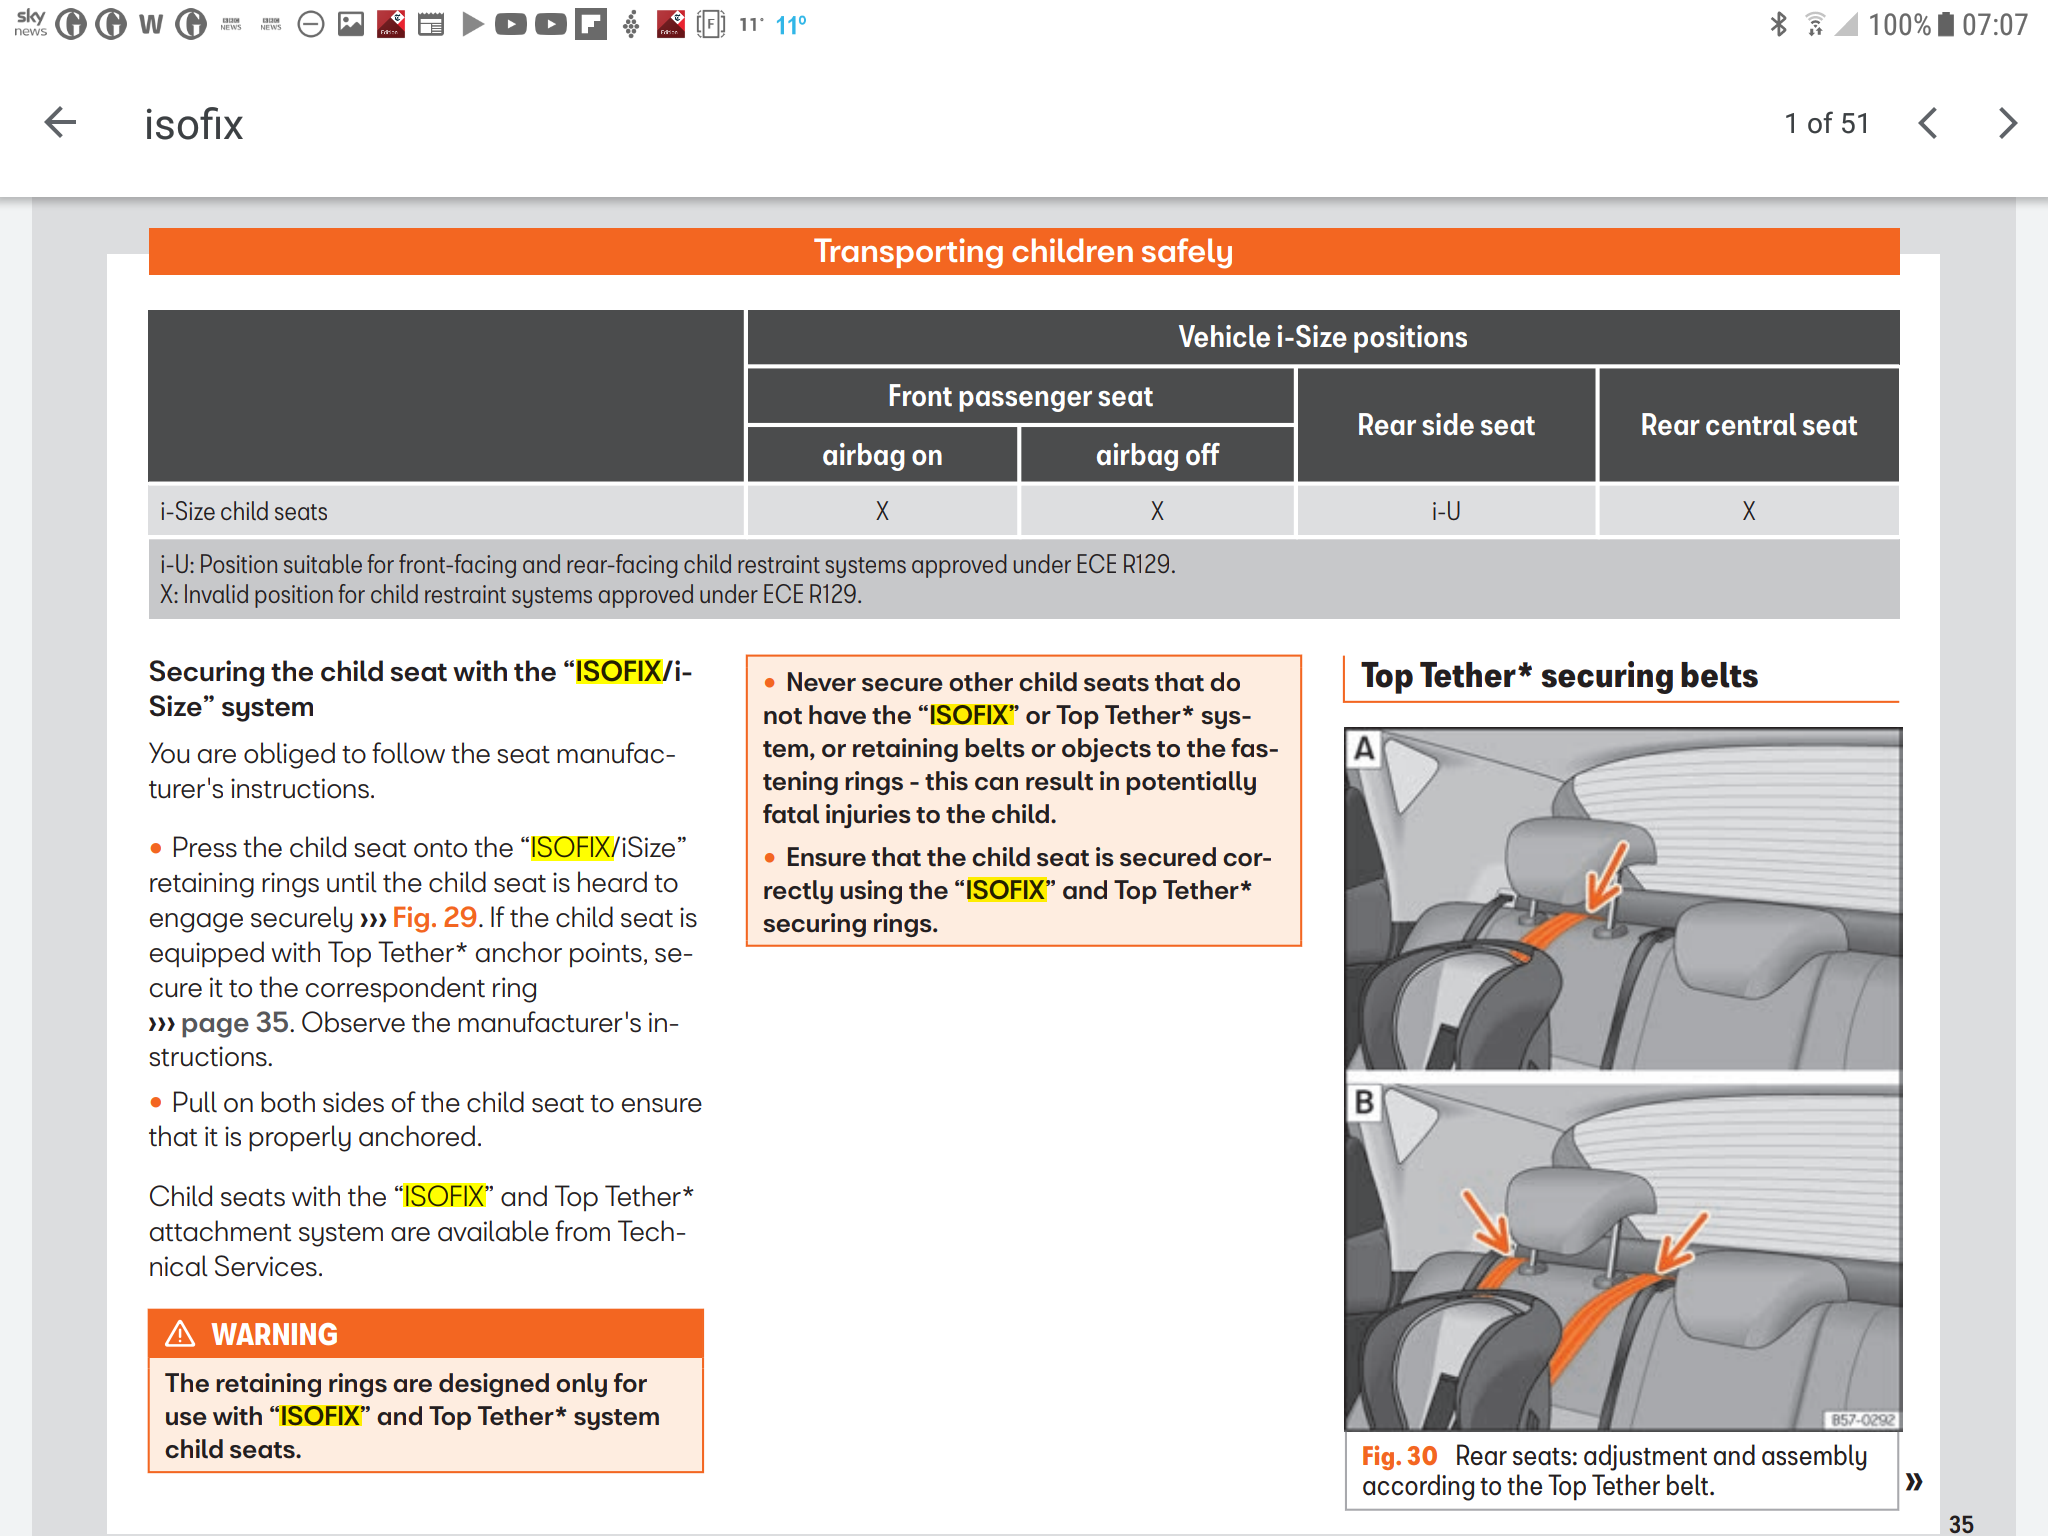
Task: Tap 'Pull on both sides' bullet paragraph
Action: pyautogui.click(x=425, y=1119)
